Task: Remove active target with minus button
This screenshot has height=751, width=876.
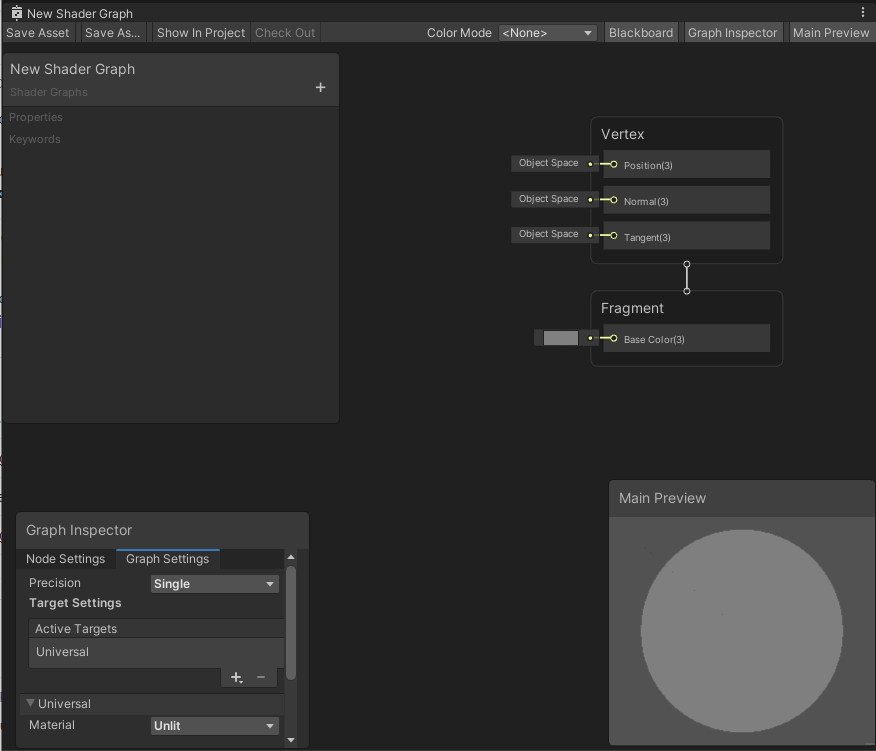Action: [261, 677]
